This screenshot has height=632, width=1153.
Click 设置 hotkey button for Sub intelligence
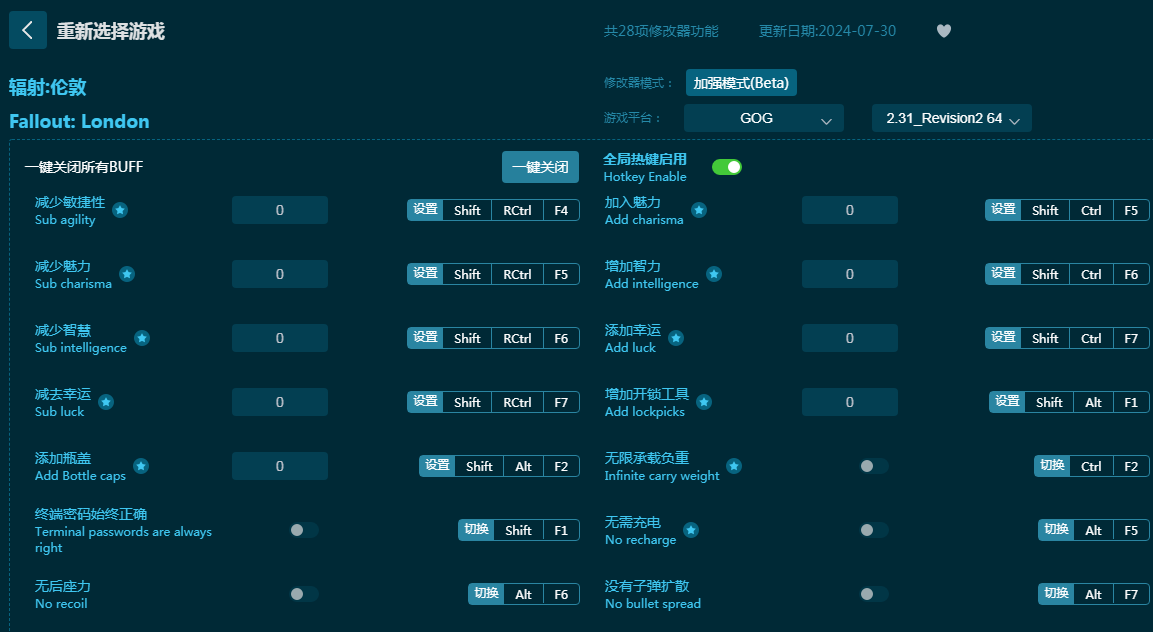(426, 338)
